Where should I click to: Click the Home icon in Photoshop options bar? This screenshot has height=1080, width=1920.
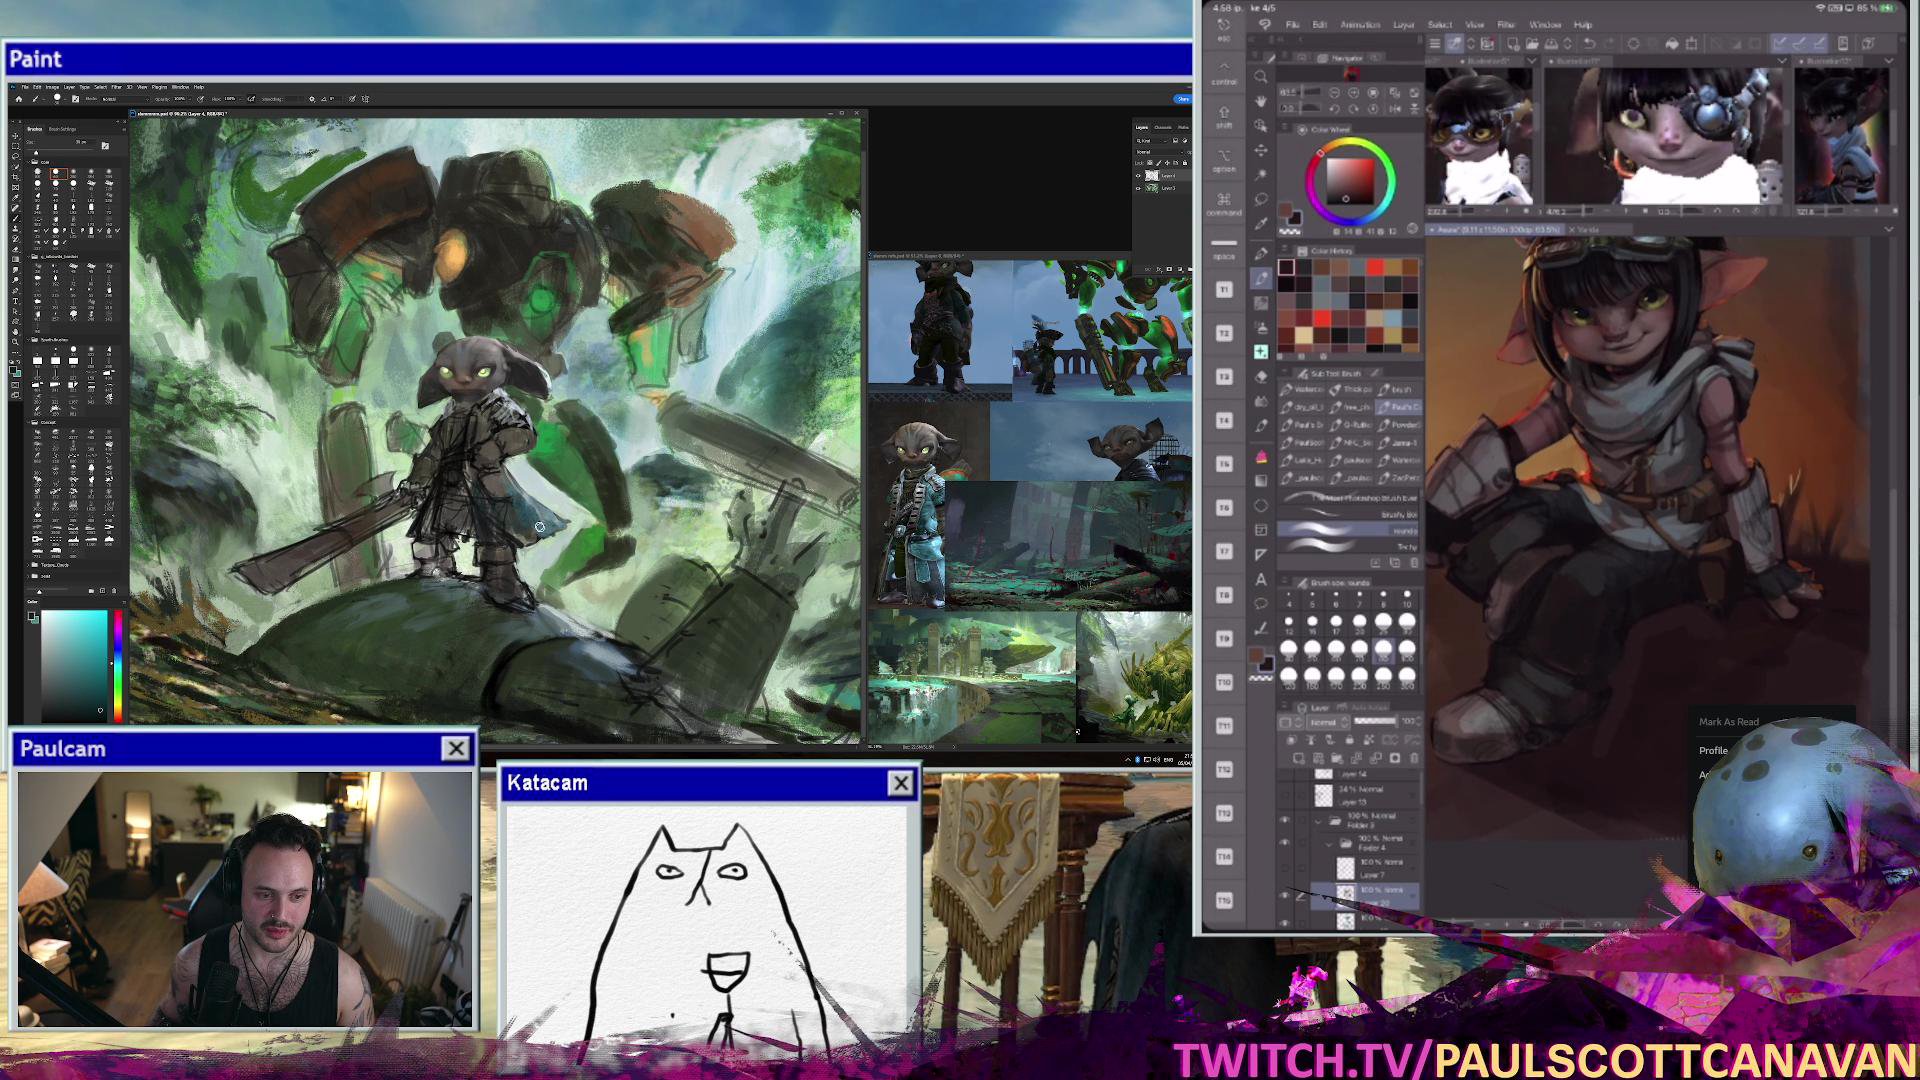(19, 99)
